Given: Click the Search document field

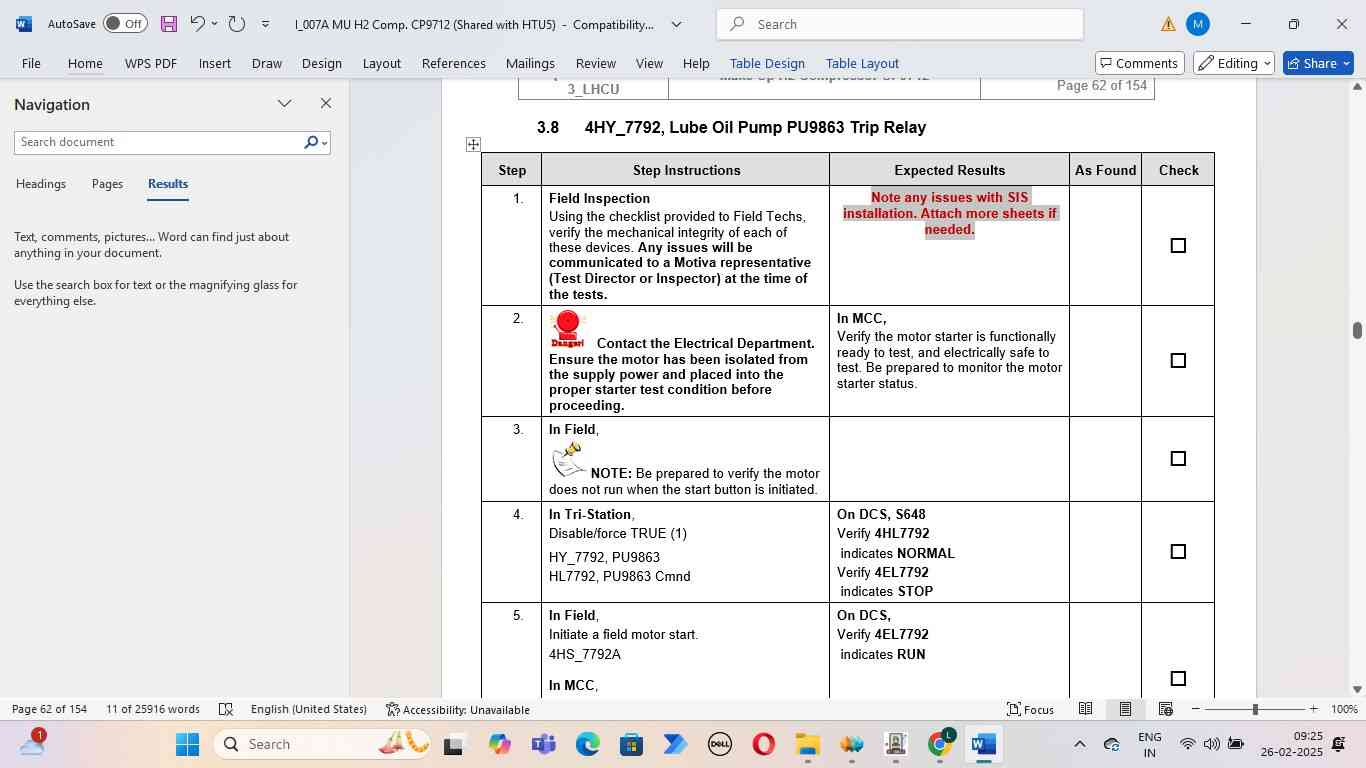Looking at the screenshot, I should pos(158,142).
